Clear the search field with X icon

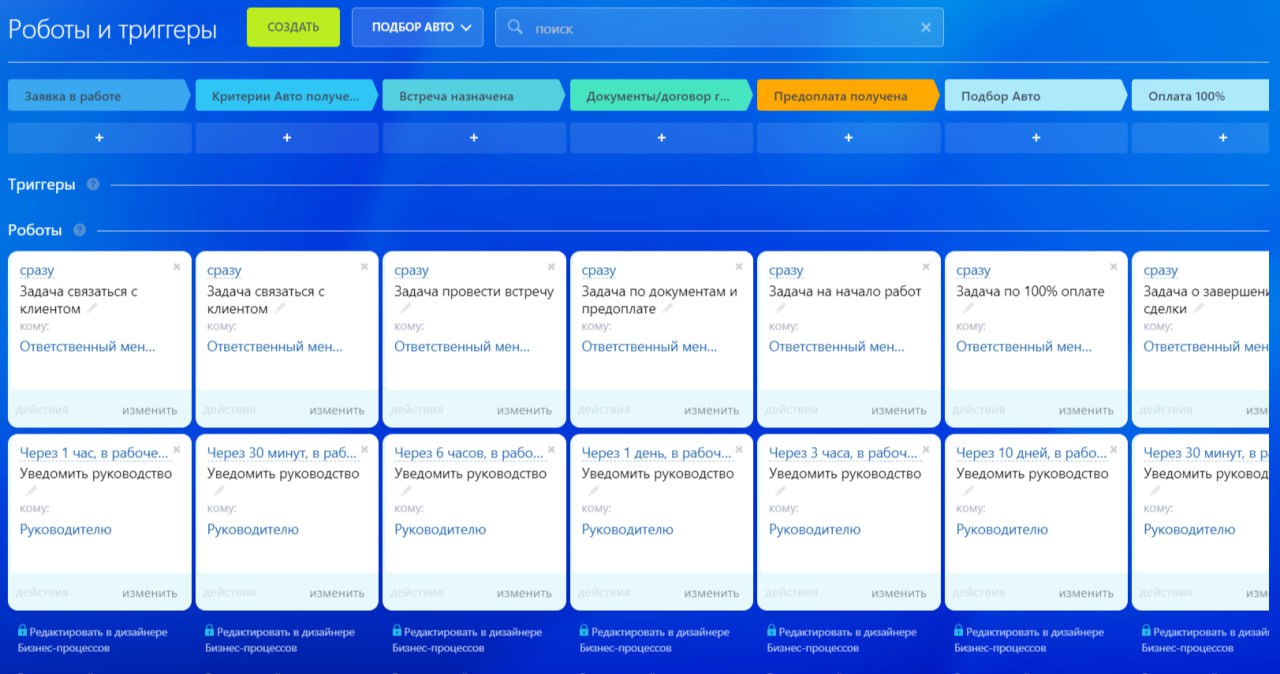coord(926,28)
